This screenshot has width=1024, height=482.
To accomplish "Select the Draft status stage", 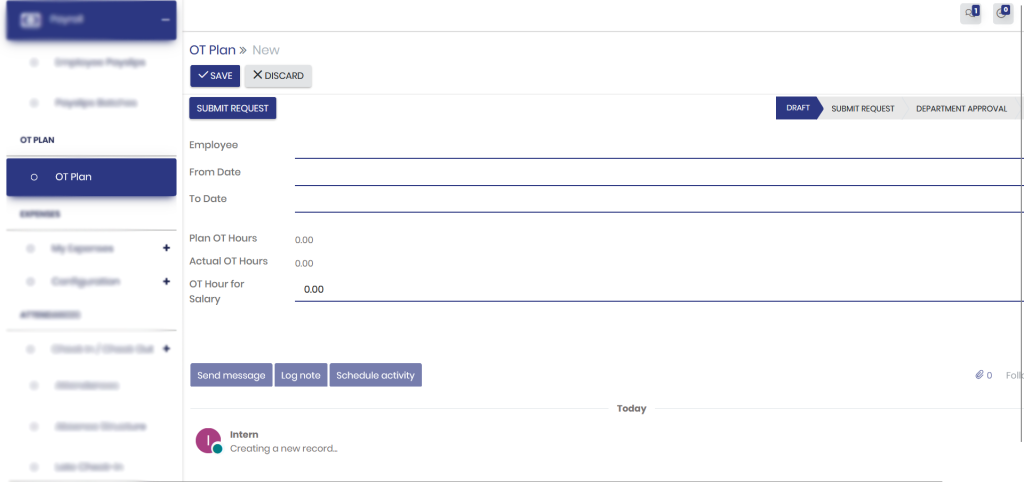I will (x=797, y=108).
